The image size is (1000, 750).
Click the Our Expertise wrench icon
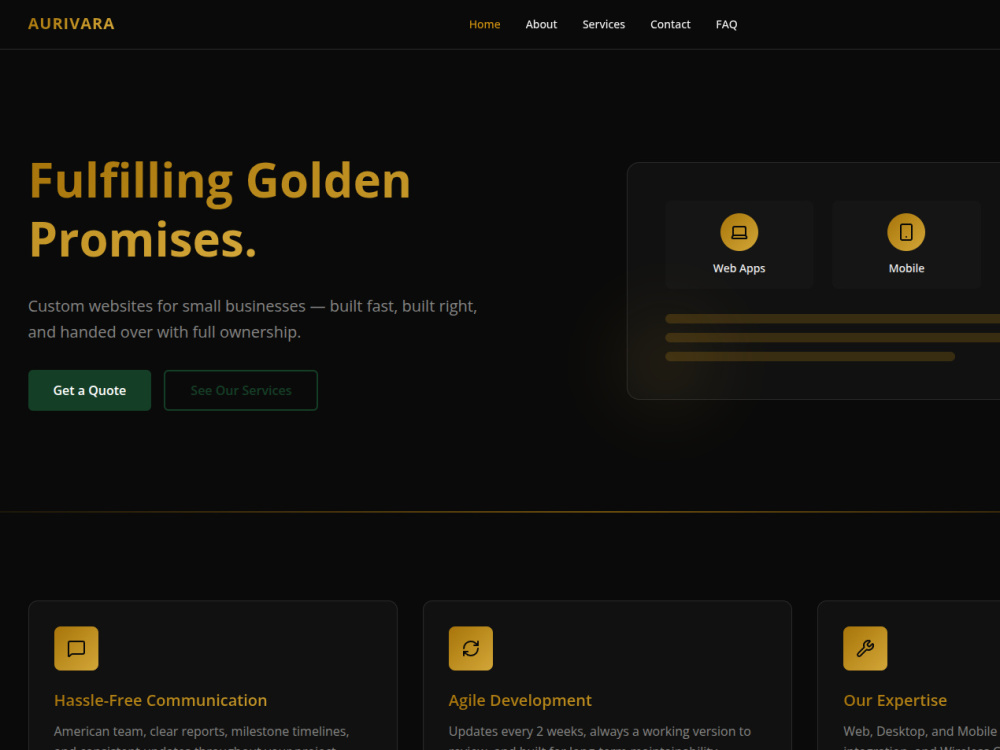coord(865,649)
